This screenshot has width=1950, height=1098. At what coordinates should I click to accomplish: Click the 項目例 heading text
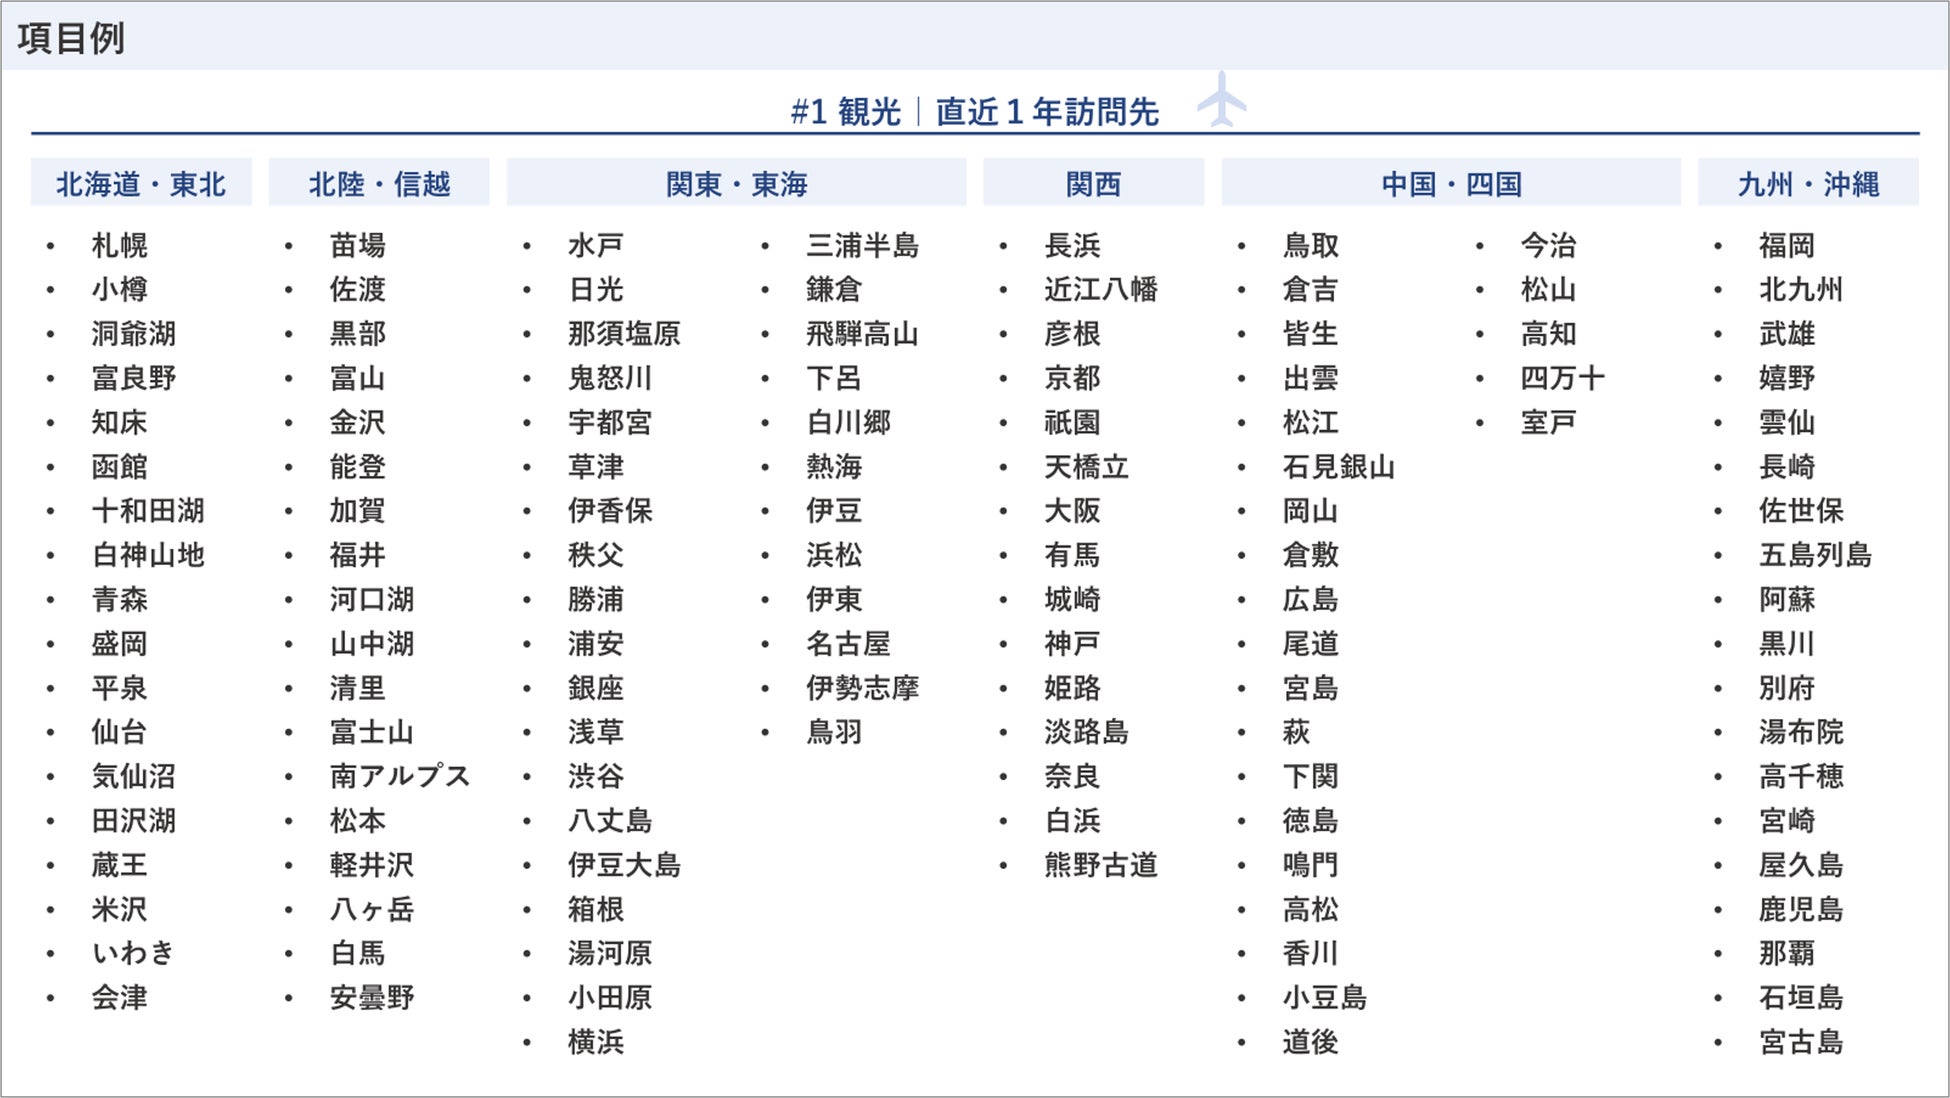tap(71, 38)
